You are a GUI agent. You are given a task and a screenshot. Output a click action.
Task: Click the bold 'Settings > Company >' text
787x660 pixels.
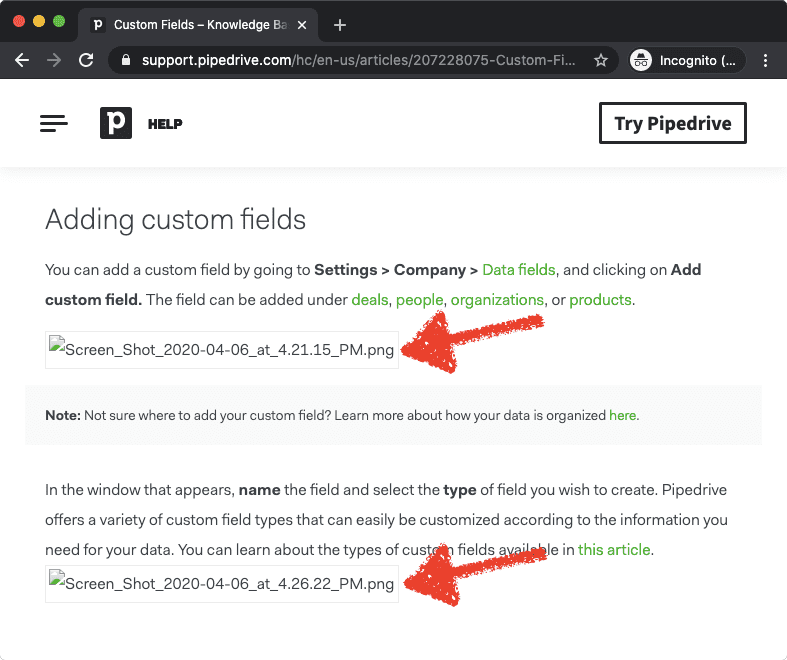click(x=396, y=270)
